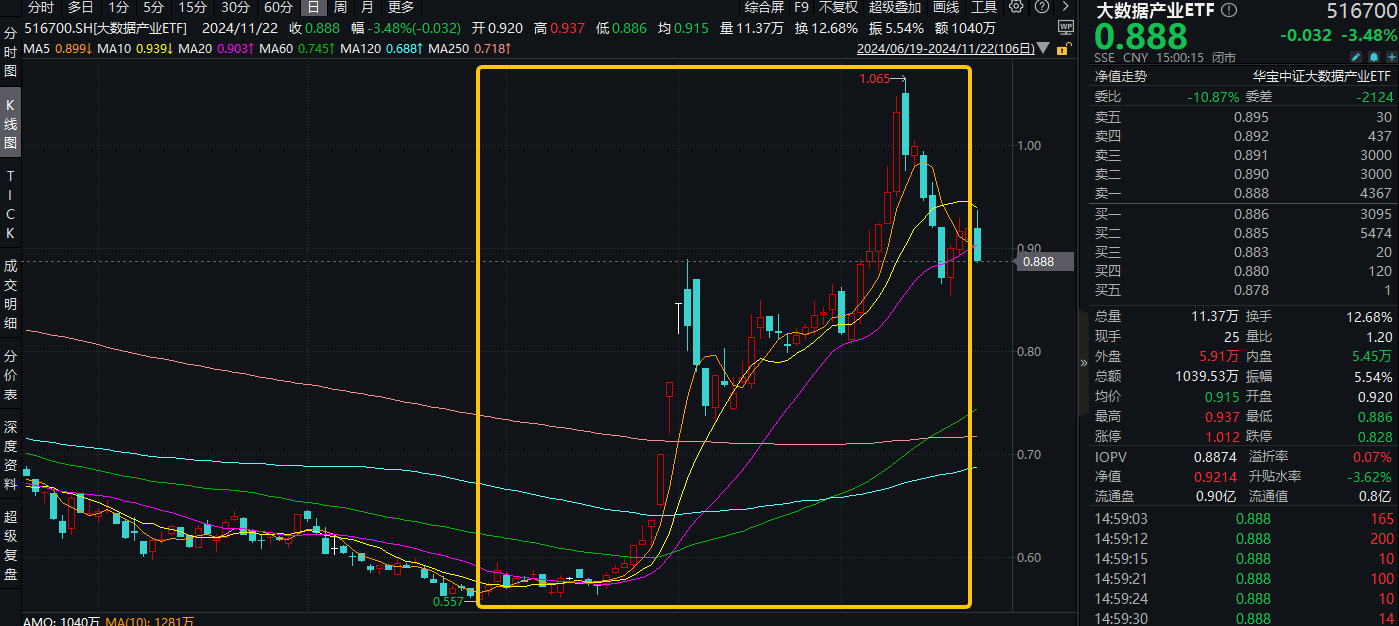The height and width of the screenshot is (626, 1399).
Task: Switch to 综合屏 view
Action: pyautogui.click(x=764, y=7)
